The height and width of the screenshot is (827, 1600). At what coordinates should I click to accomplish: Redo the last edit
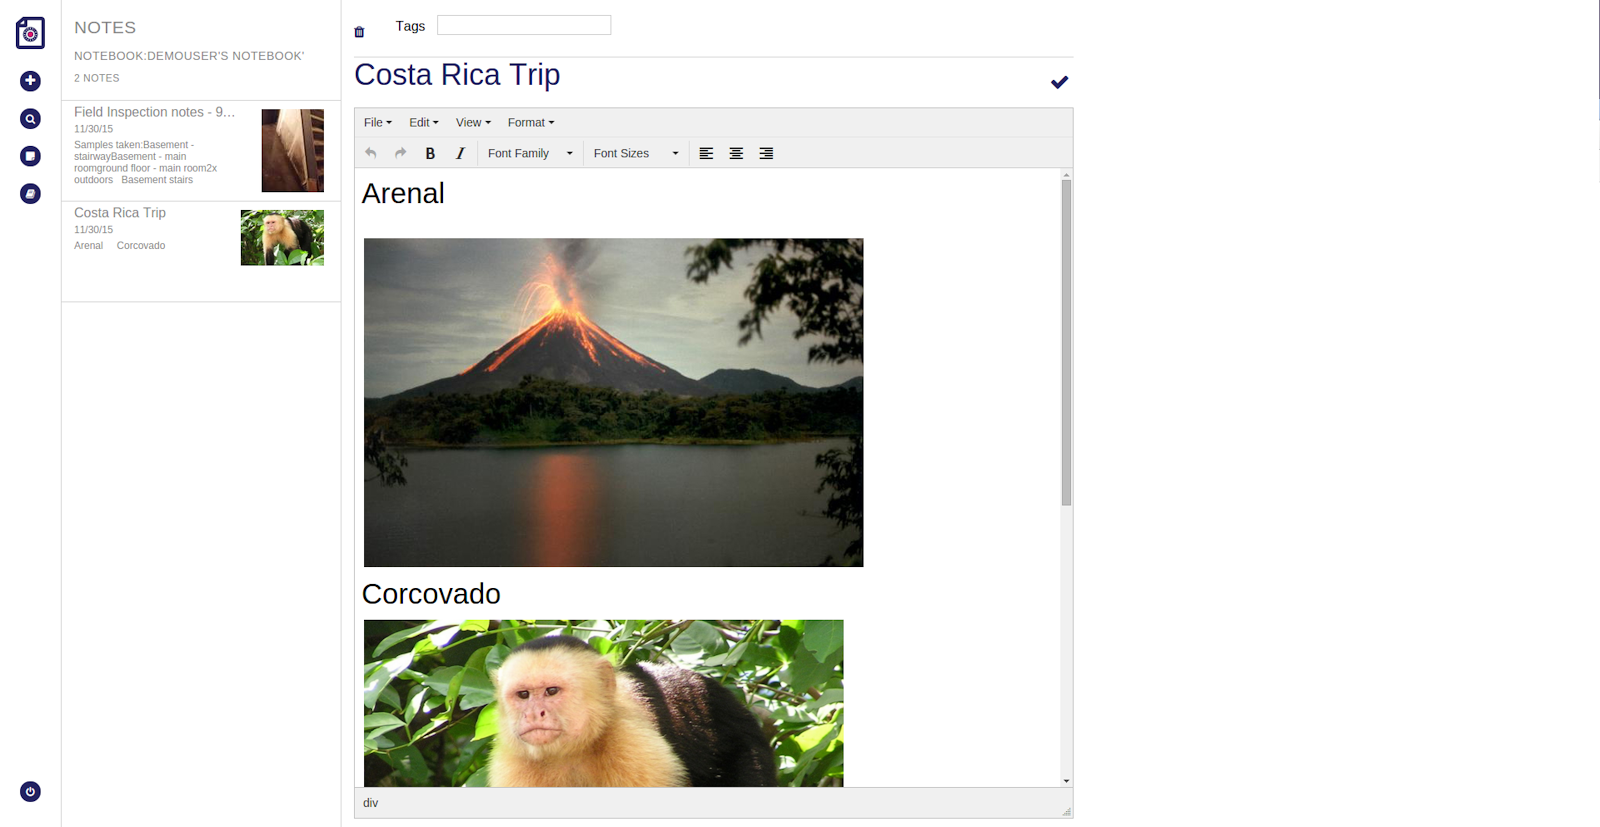pos(400,153)
